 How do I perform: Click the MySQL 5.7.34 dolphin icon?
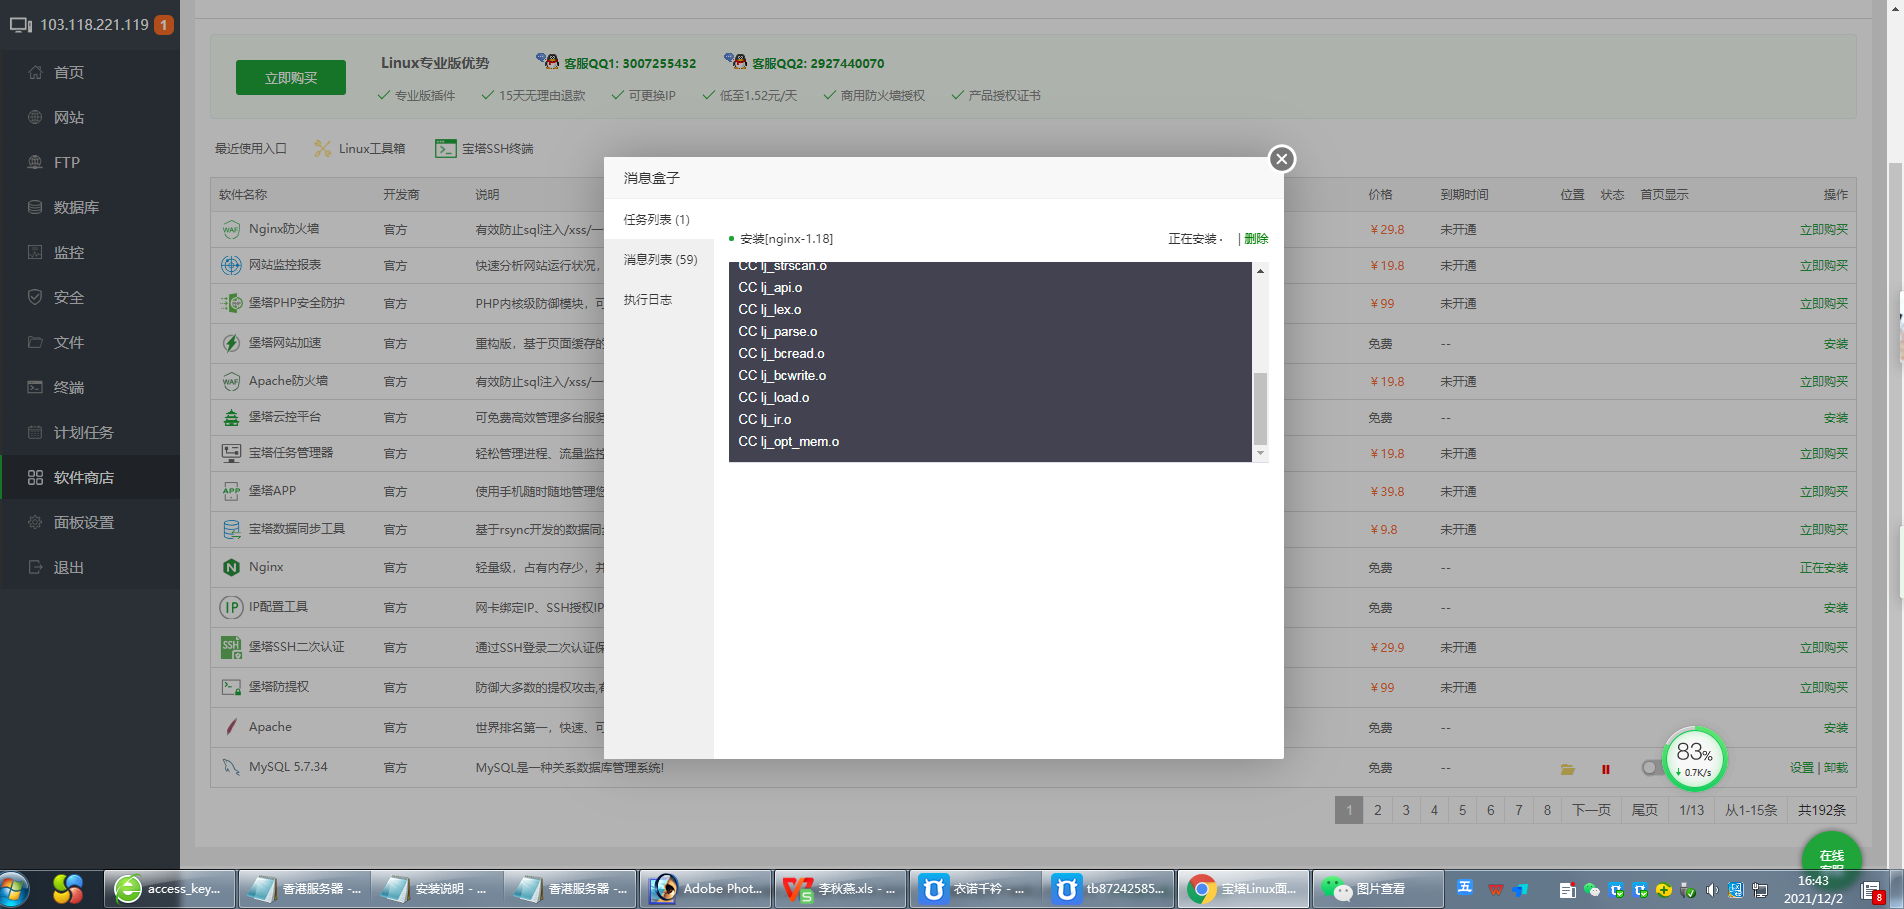tap(231, 767)
